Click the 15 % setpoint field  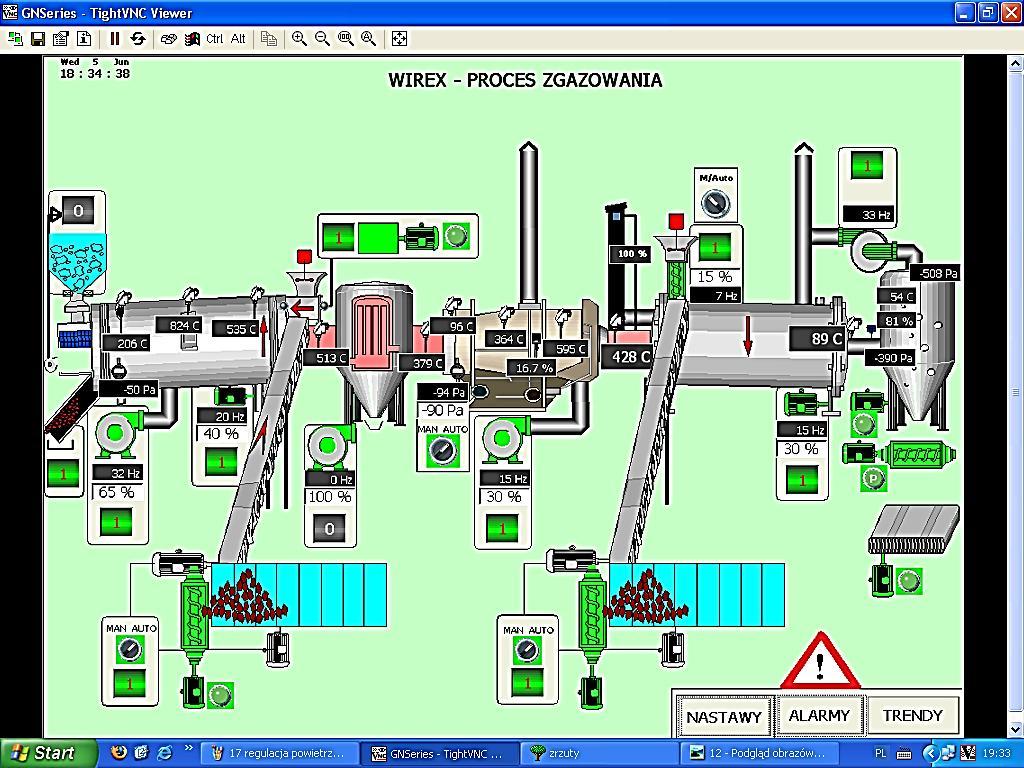tap(715, 277)
